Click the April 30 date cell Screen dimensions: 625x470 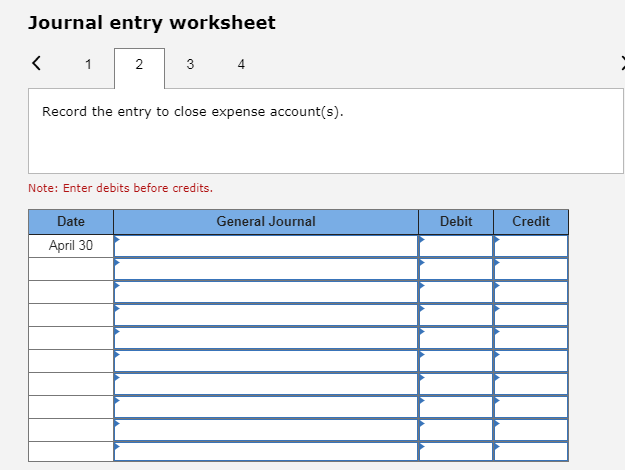coord(71,246)
